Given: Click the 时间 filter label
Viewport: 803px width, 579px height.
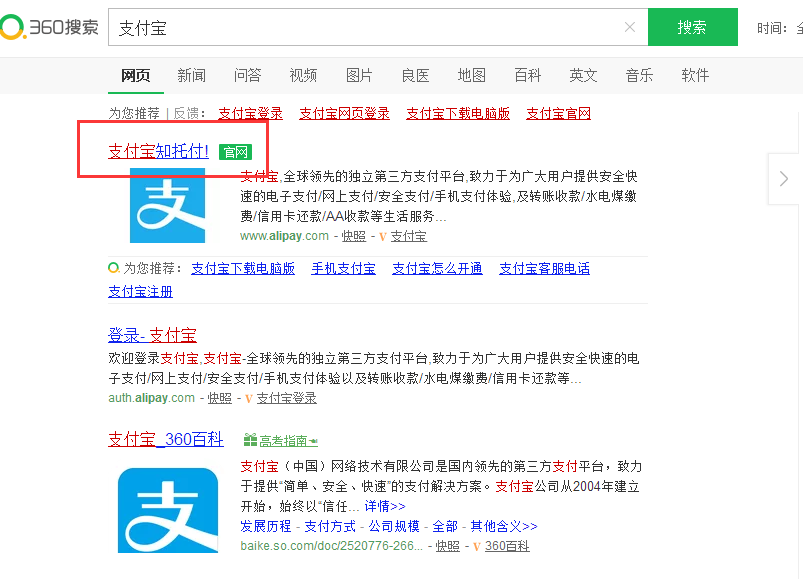Looking at the screenshot, I should point(772,28).
